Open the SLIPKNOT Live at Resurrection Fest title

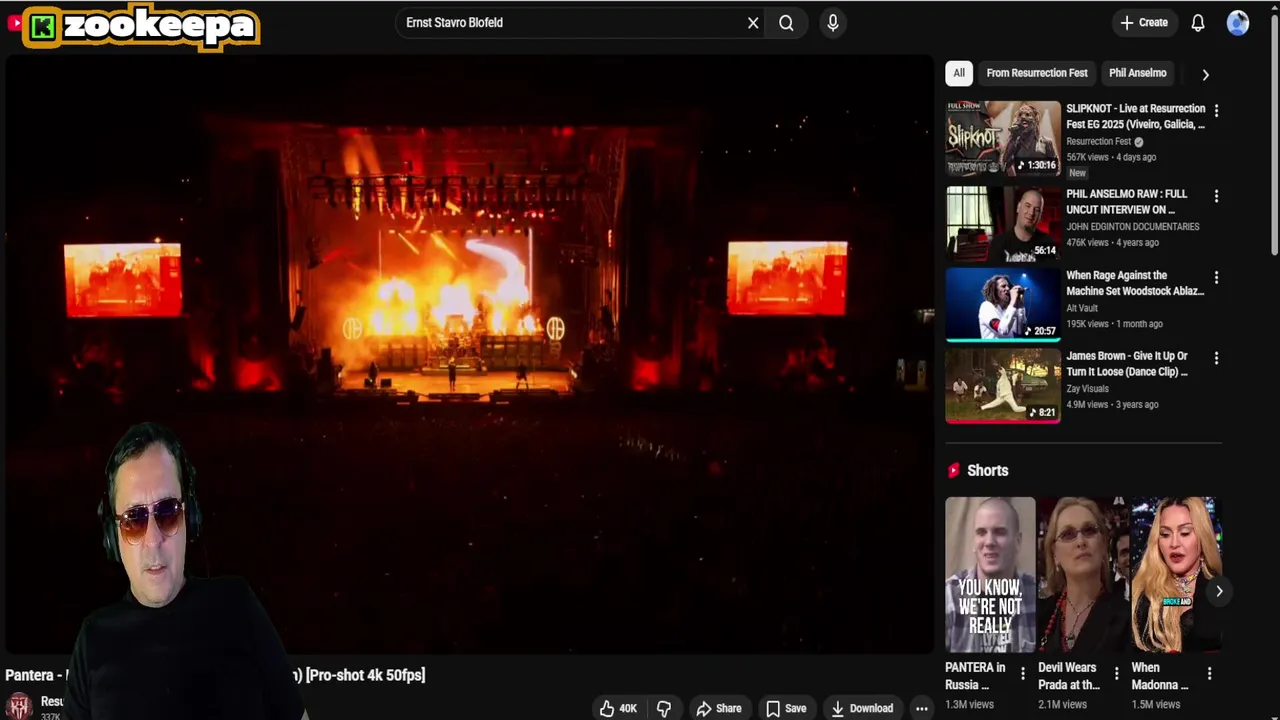pyautogui.click(x=1136, y=116)
